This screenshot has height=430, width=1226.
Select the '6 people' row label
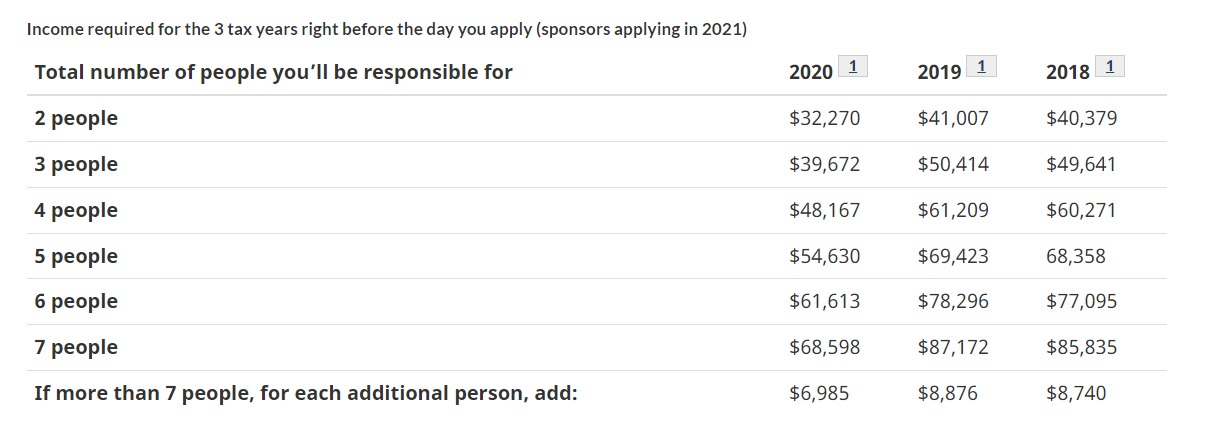coord(76,302)
